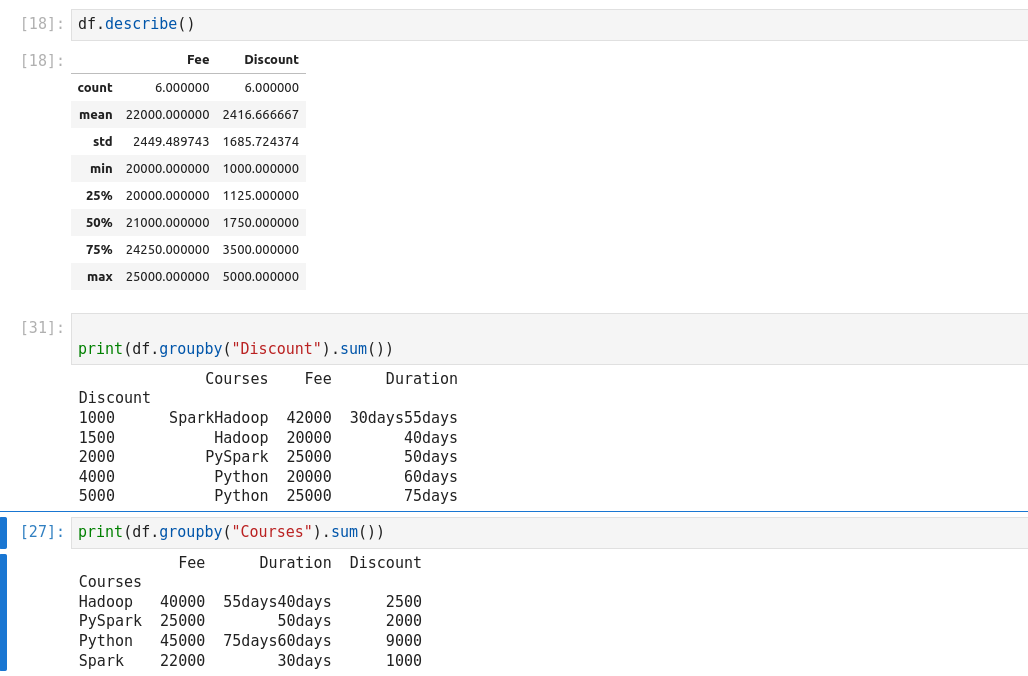Click SparkHadoop in the Discount groupby output
This screenshot has height=676, width=1028.
218,418
